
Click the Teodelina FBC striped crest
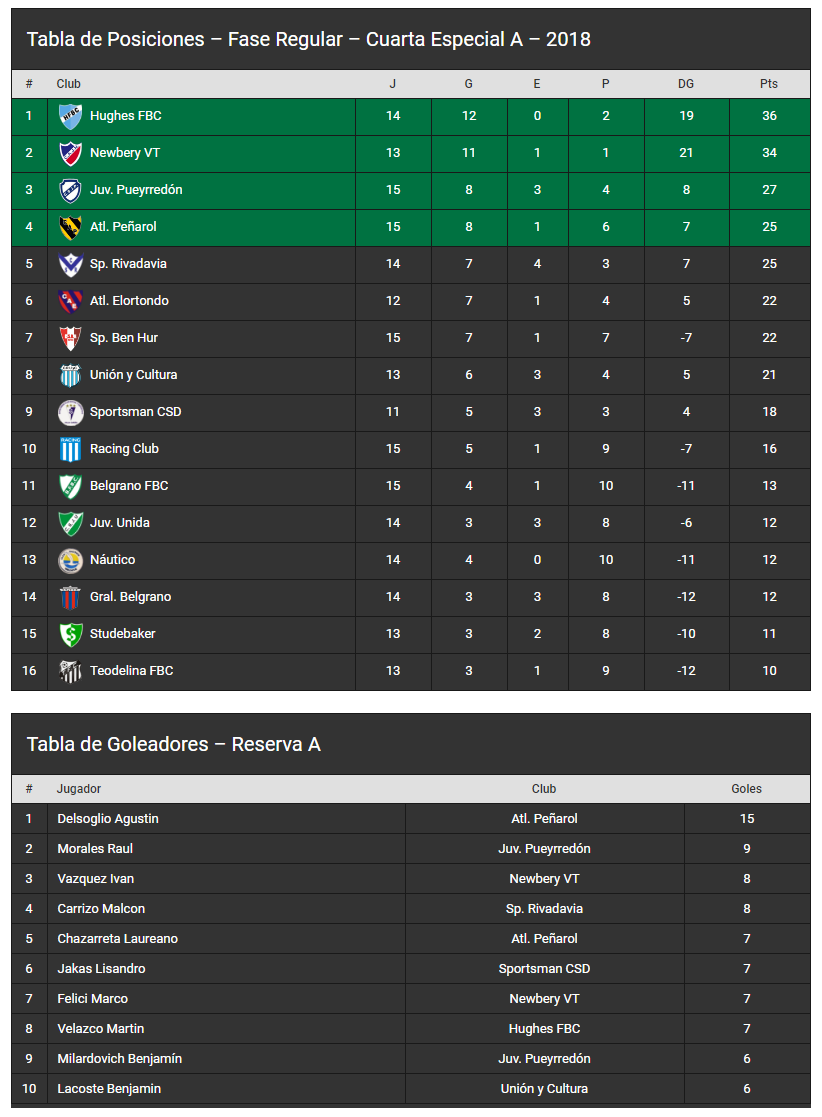tap(70, 672)
